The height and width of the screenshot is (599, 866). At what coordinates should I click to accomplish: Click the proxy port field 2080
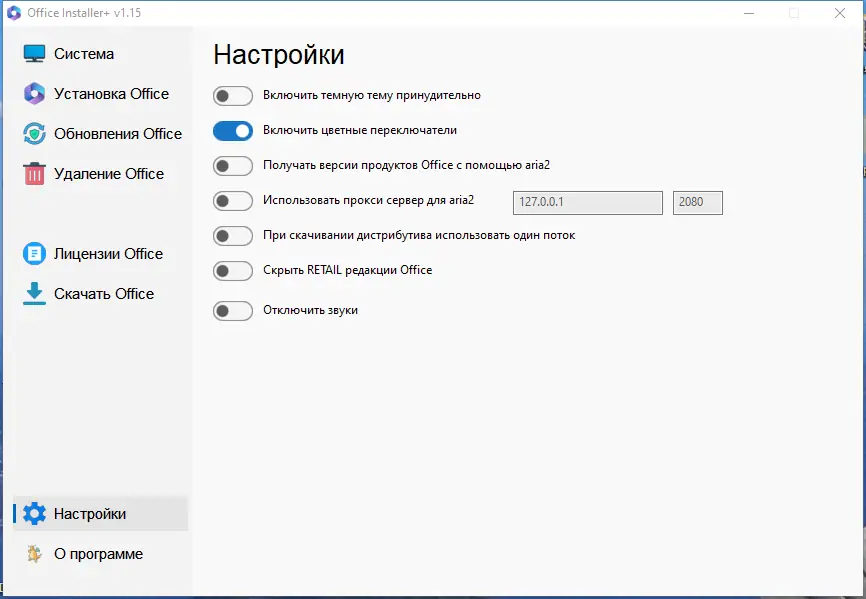tap(698, 203)
